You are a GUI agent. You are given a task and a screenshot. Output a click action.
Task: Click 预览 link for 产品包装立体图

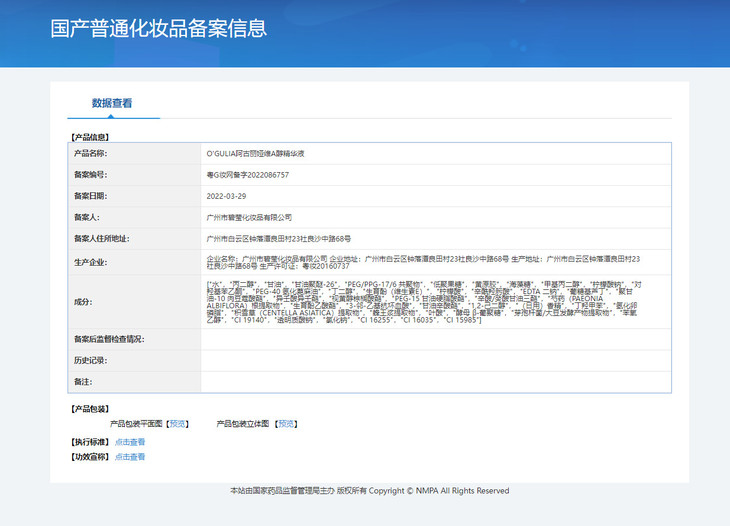(286, 424)
